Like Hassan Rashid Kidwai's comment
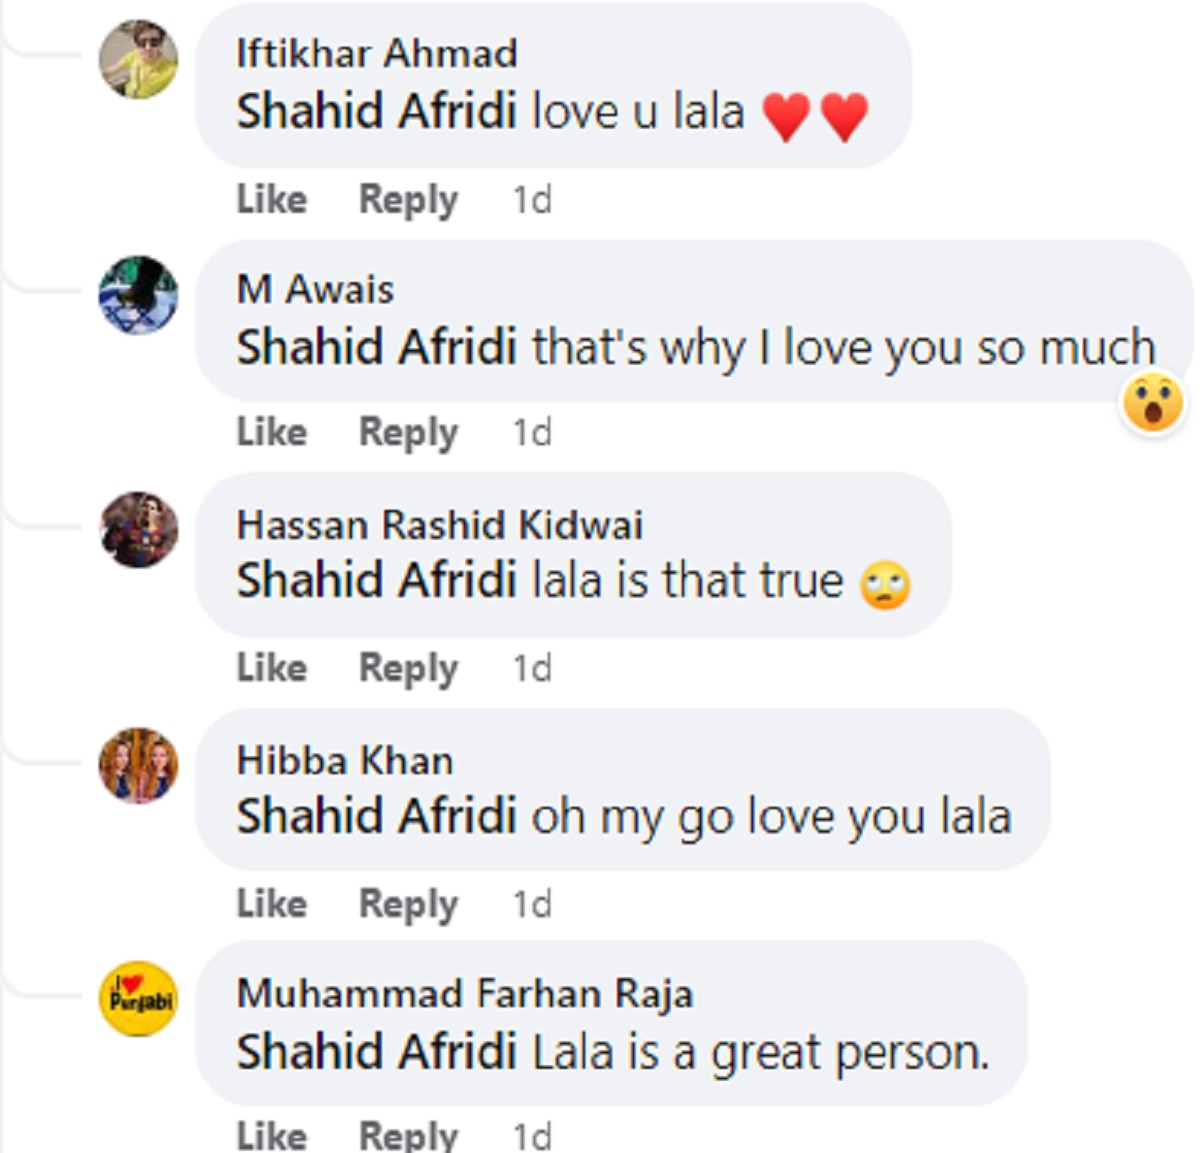 point(271,667)
